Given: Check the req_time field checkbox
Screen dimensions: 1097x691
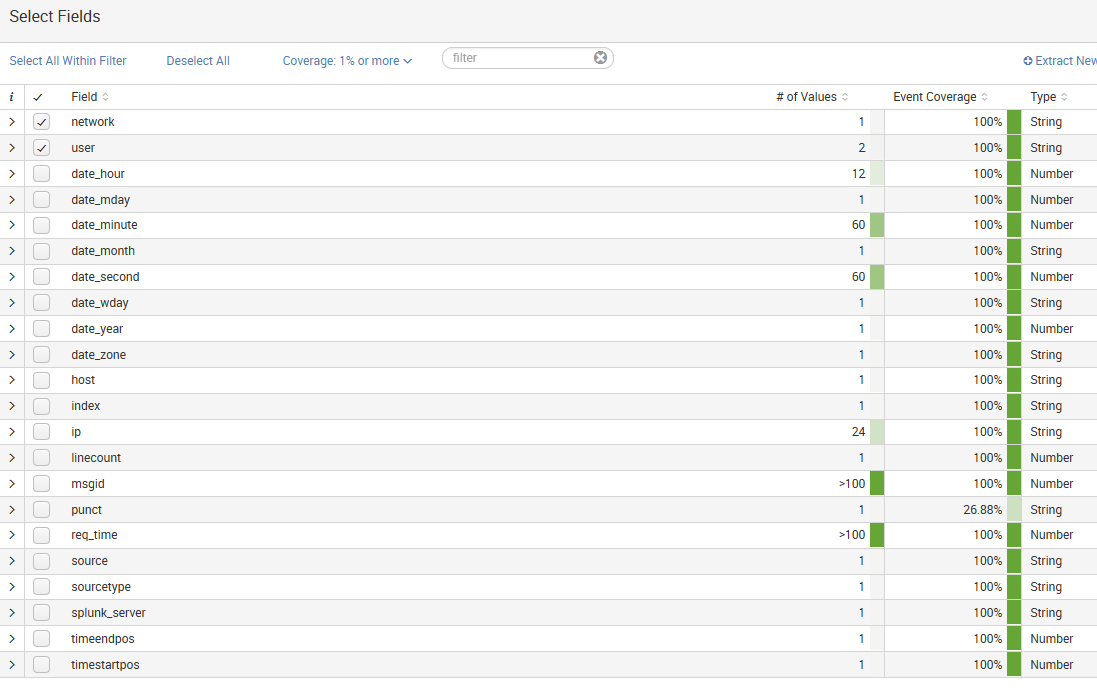Looking at the screenshot, I should [x=41, y=535].
